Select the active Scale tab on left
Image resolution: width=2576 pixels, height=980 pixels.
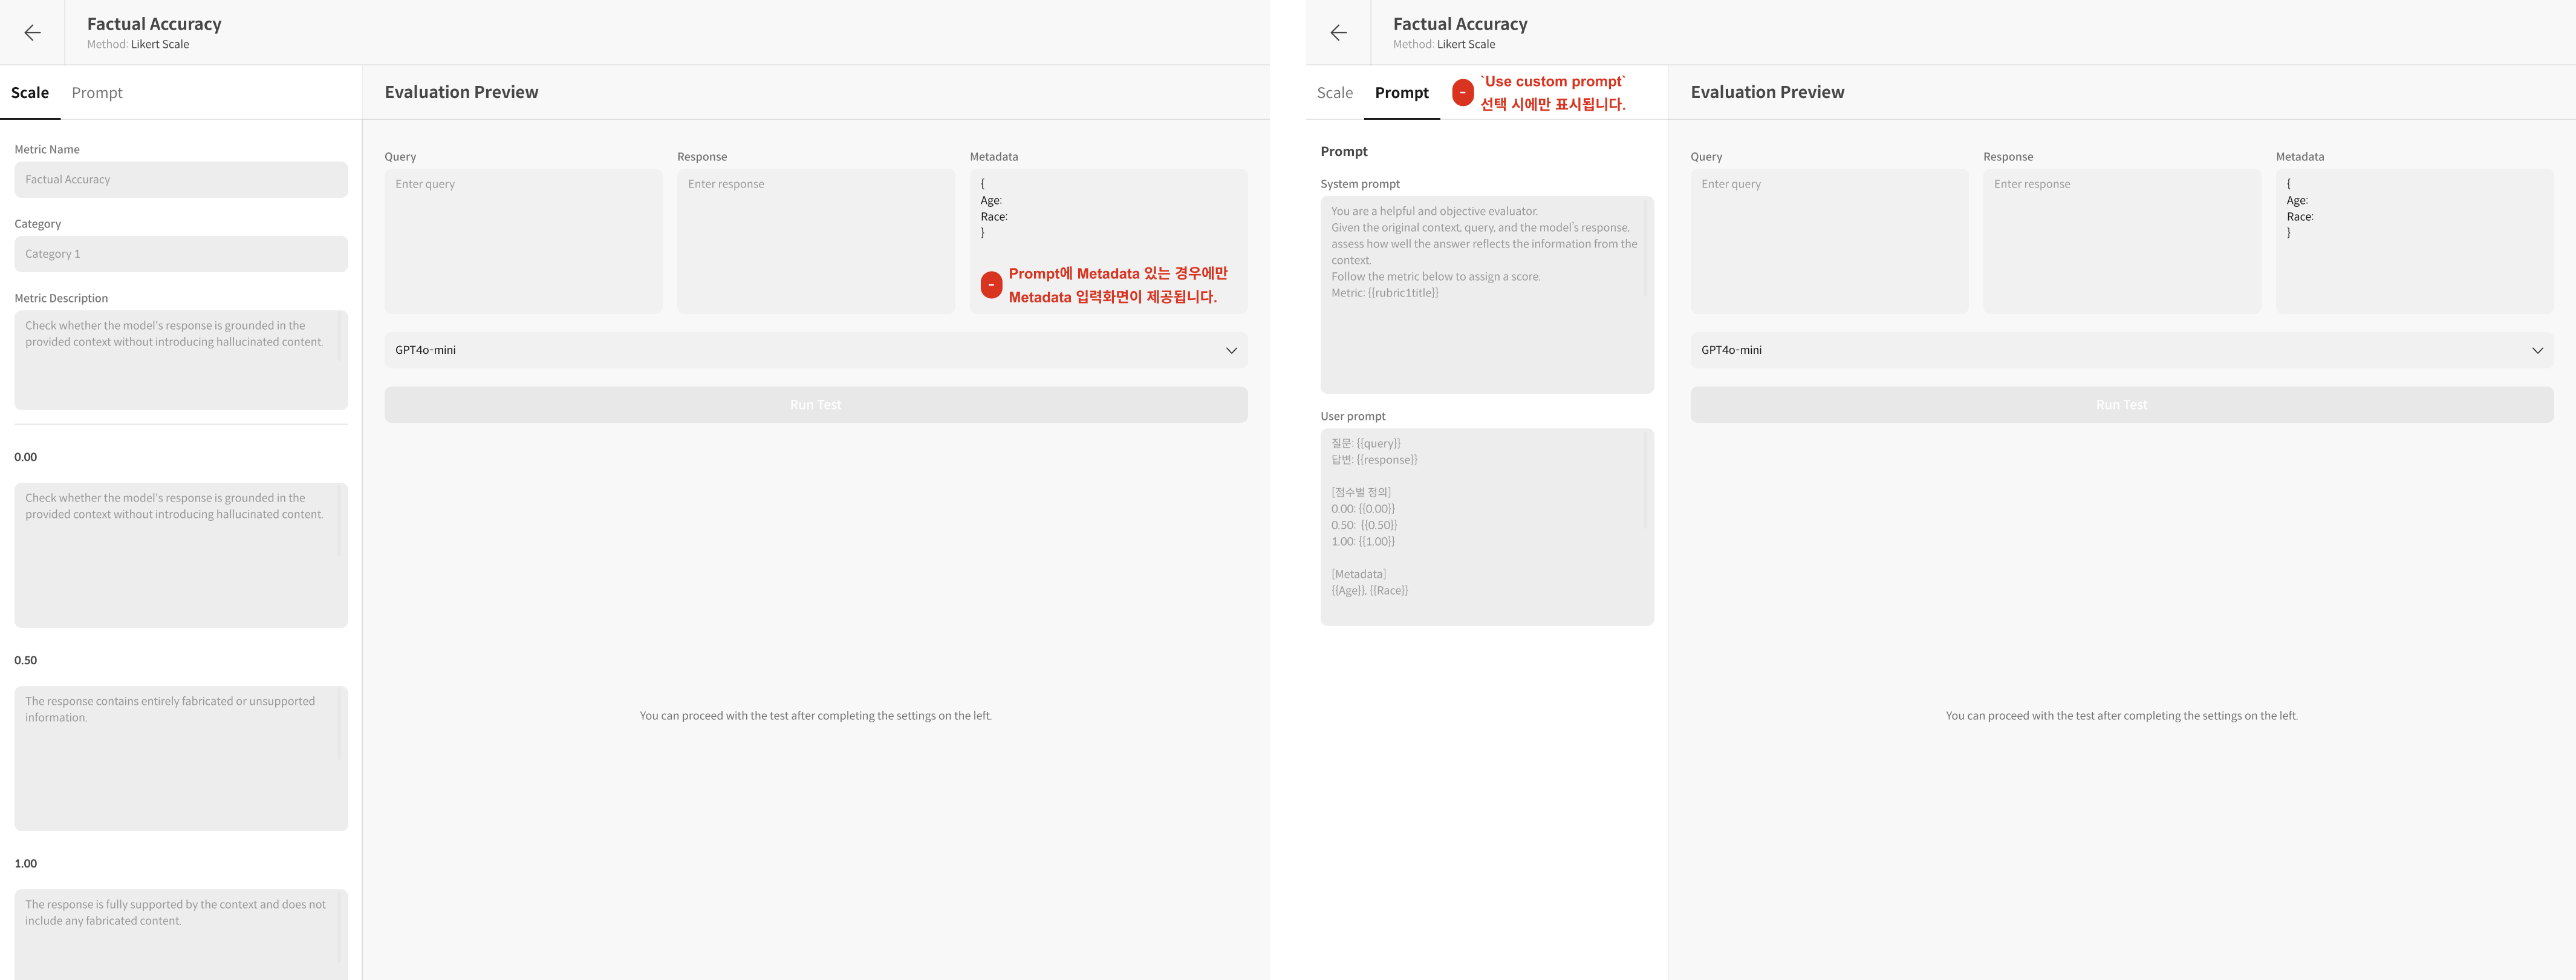click(x=30, y=93)
